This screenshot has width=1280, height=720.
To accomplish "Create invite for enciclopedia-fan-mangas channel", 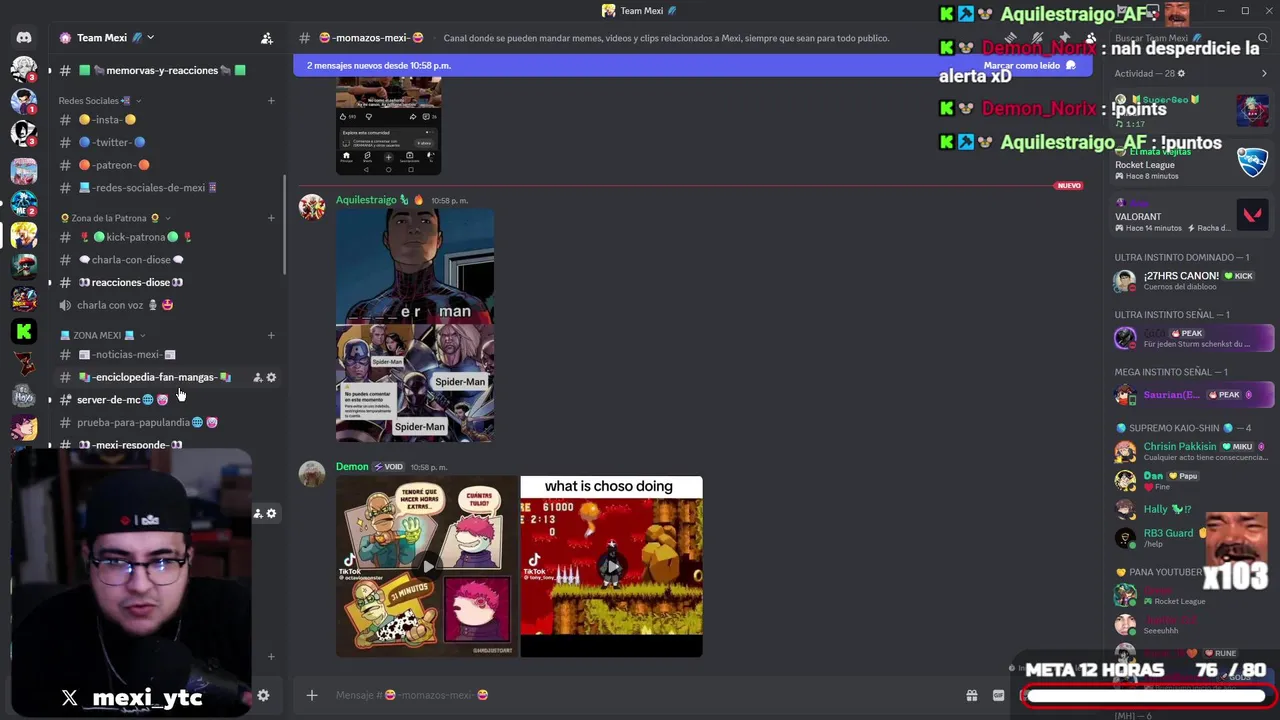I will (x=257, y=377).
